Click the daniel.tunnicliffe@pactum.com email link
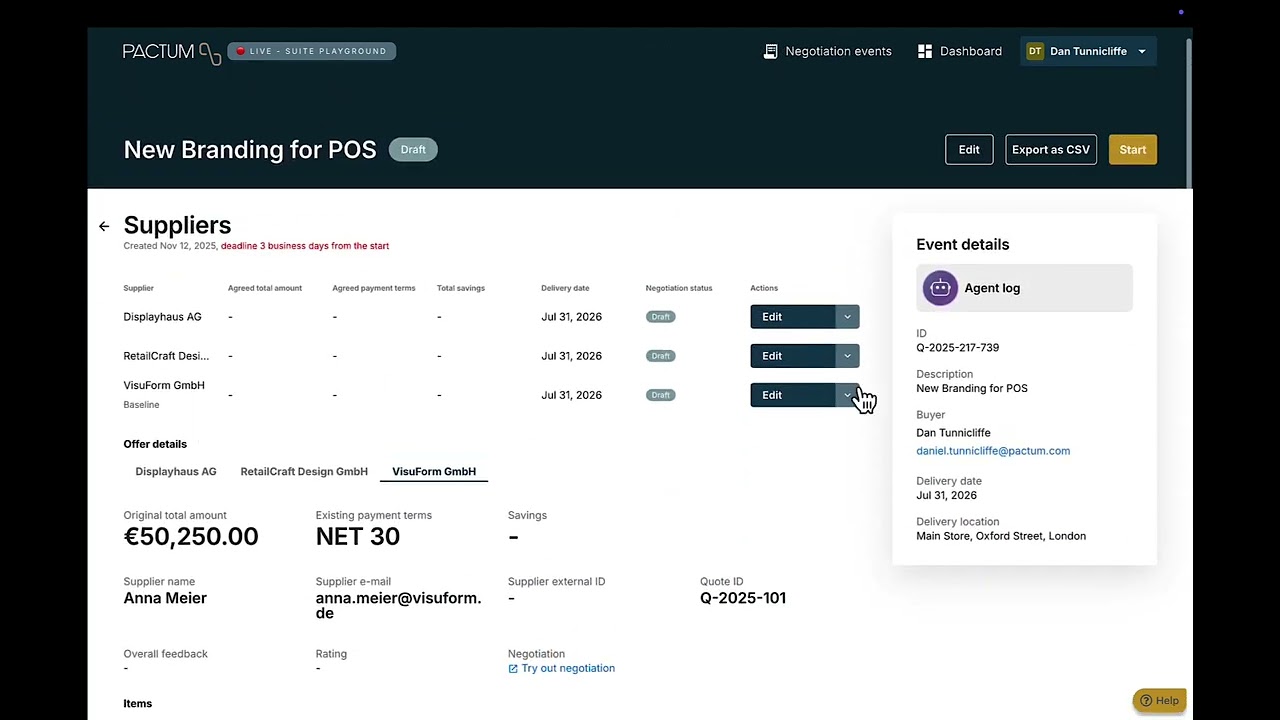The height and width of the screenshot is (720, 1280). click(x=993, y=451)
